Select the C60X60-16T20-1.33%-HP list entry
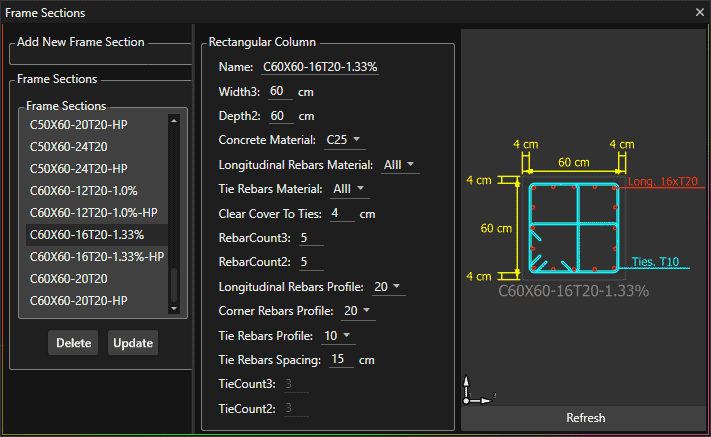This screenshot has height=437, width=711. point(96,256)
